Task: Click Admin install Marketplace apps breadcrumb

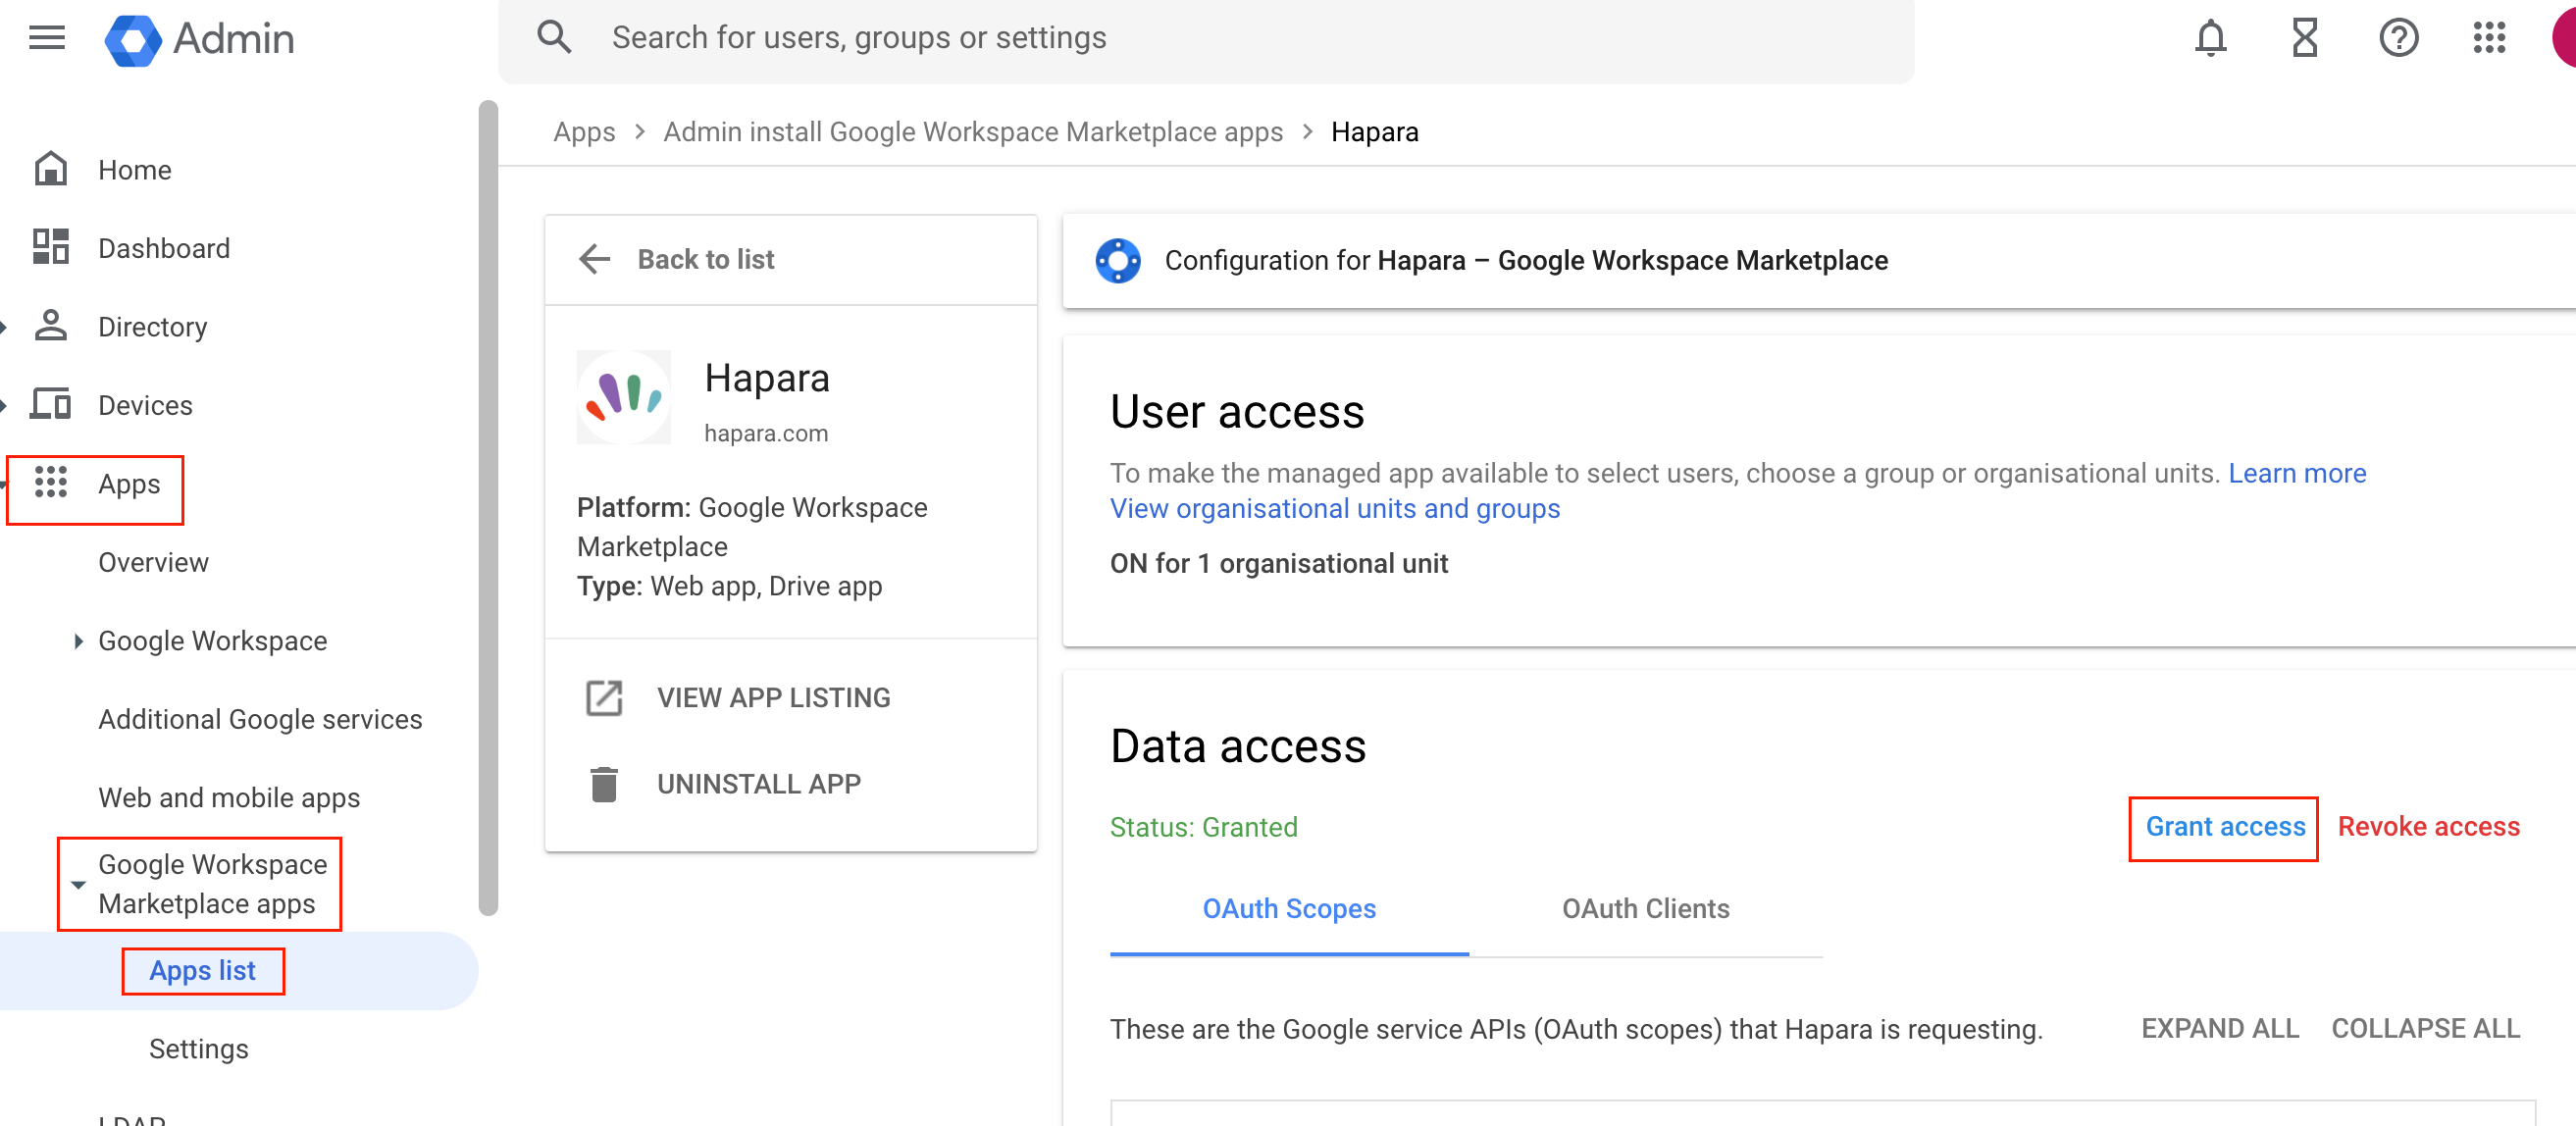Action: click(972, 131)
